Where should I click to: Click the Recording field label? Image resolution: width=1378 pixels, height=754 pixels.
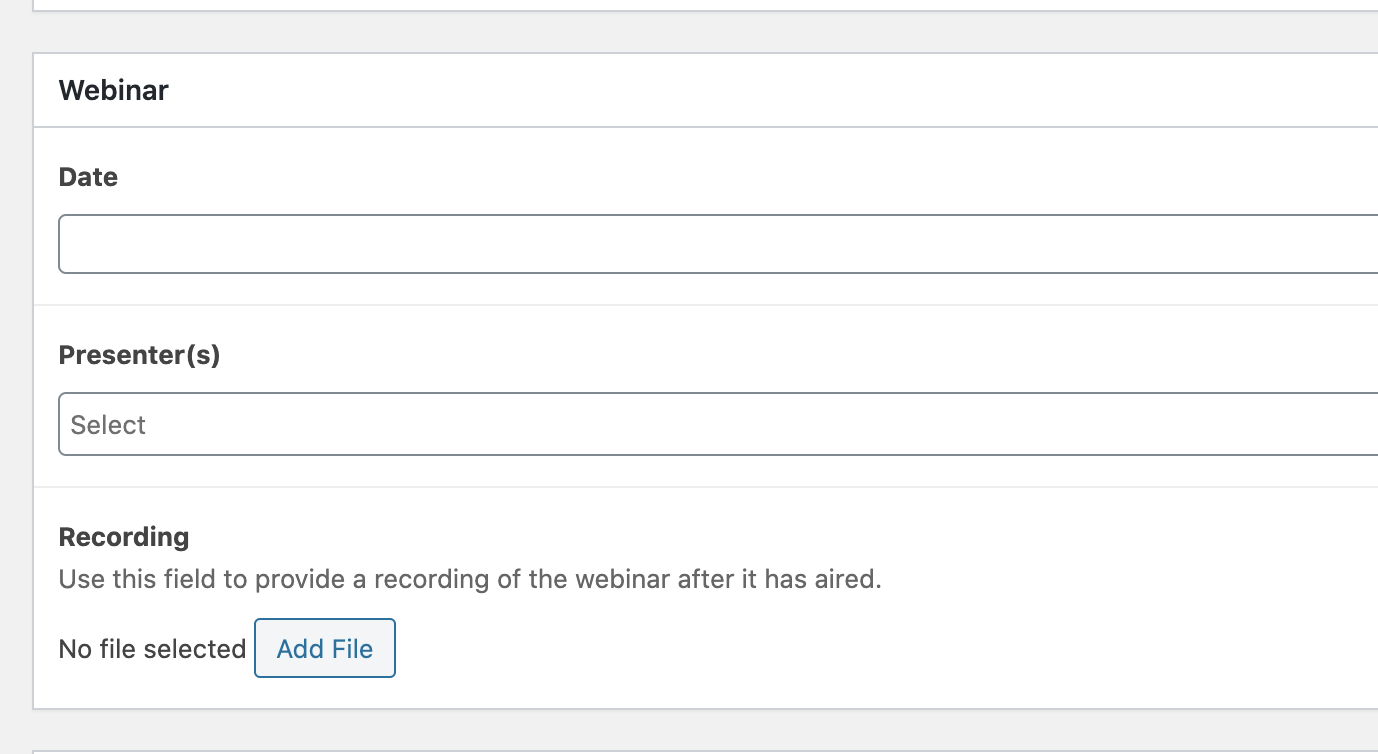124,537
